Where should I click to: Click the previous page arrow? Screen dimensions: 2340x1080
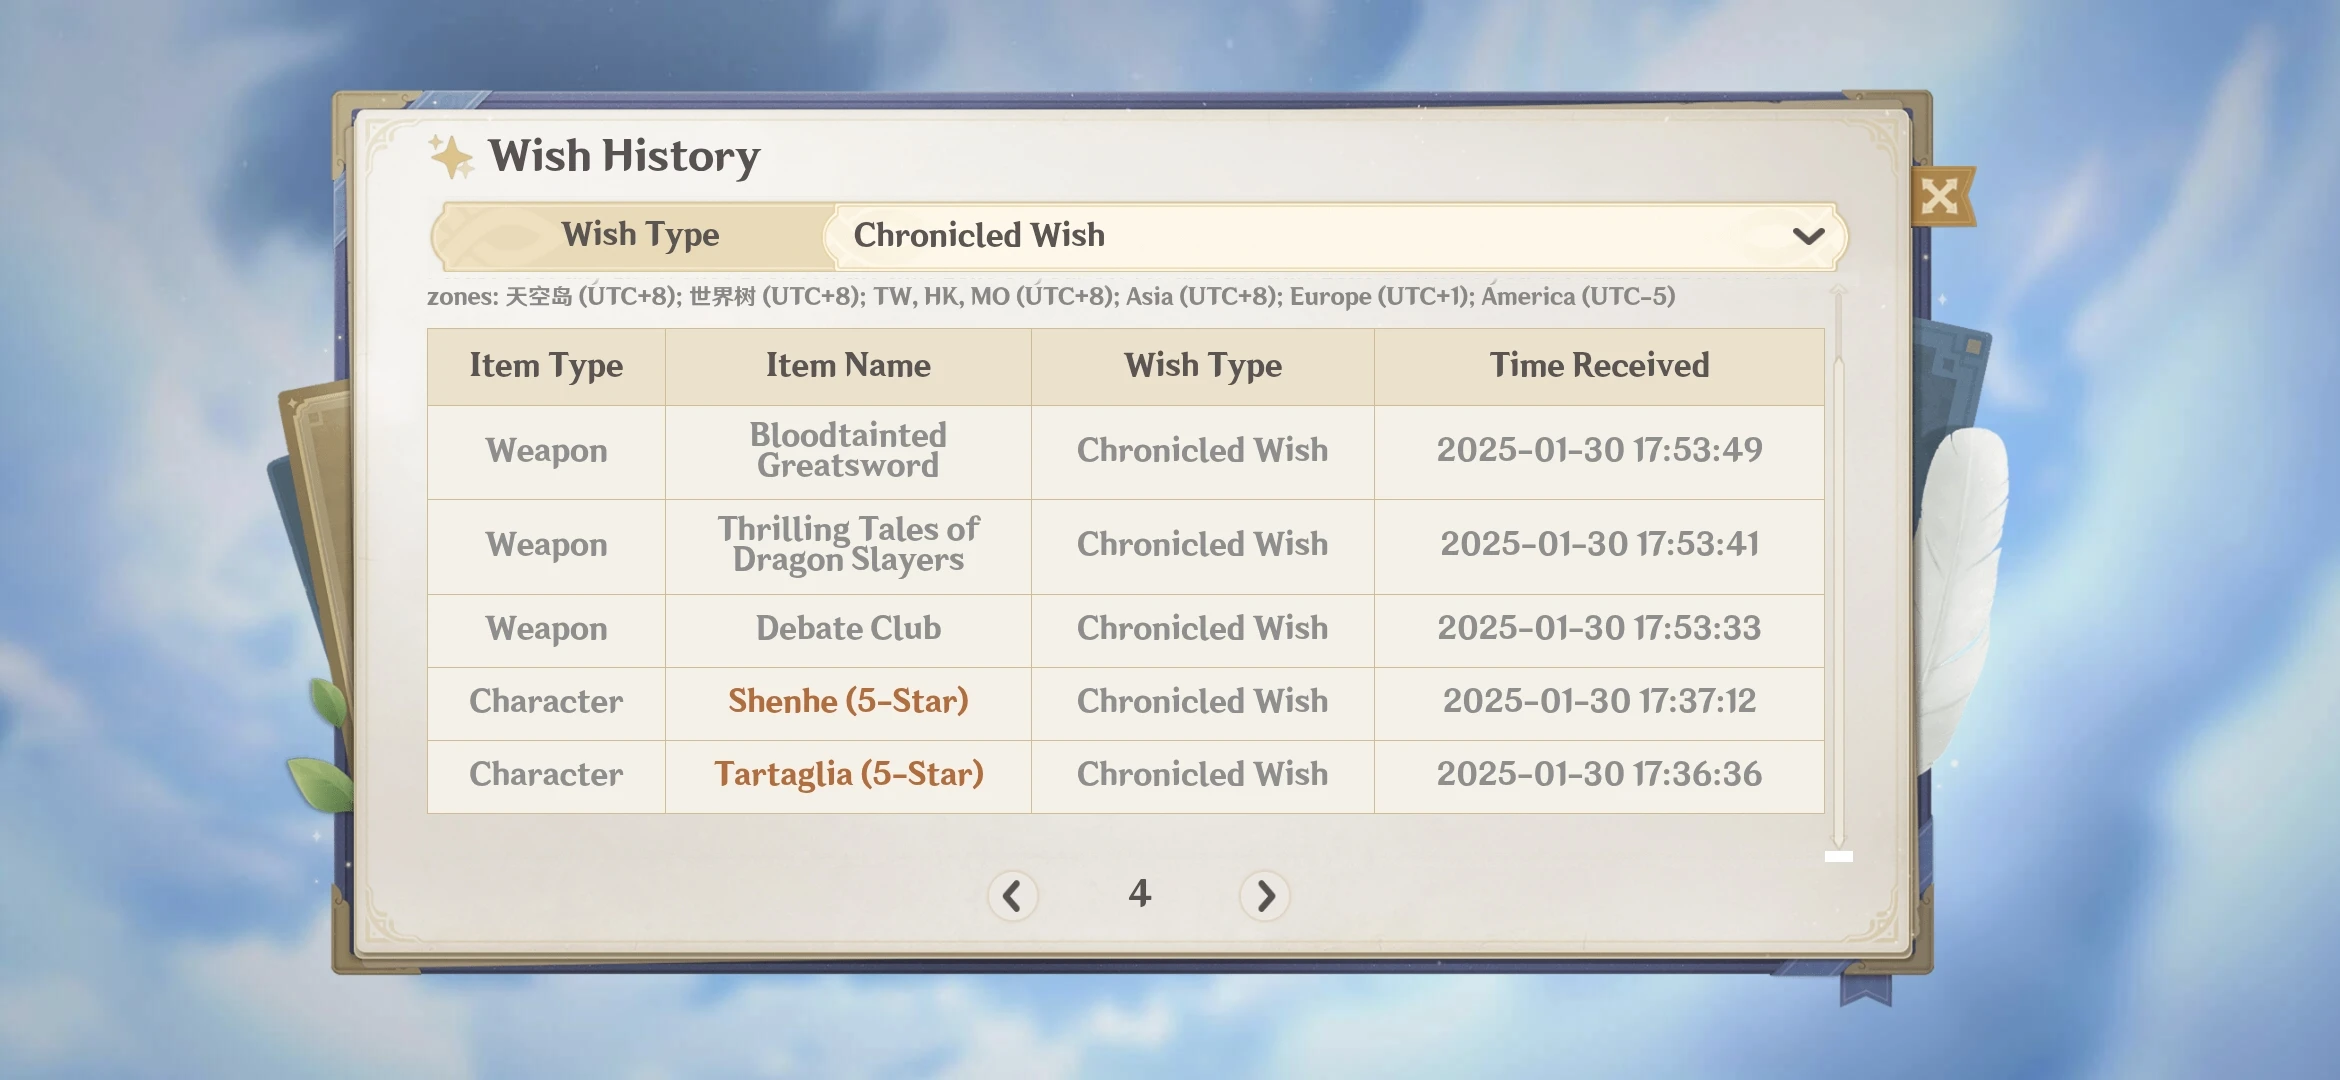click(1013, 897)
